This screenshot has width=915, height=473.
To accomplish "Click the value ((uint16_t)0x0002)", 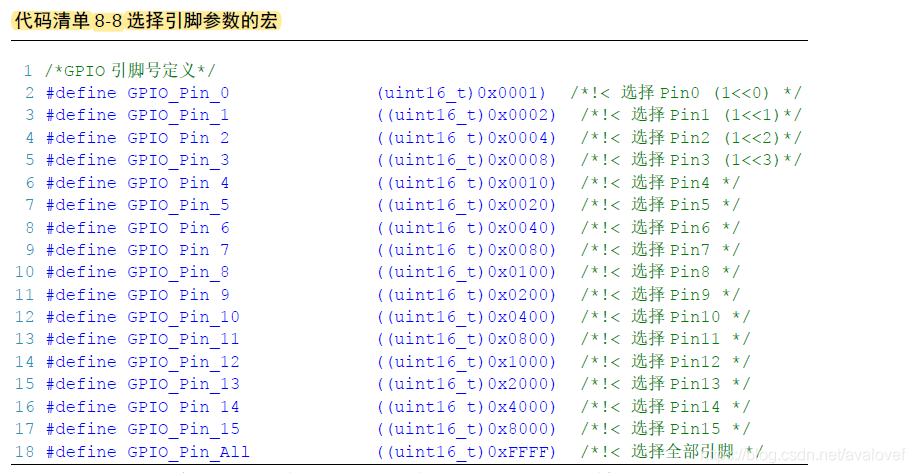I will 467,115.
